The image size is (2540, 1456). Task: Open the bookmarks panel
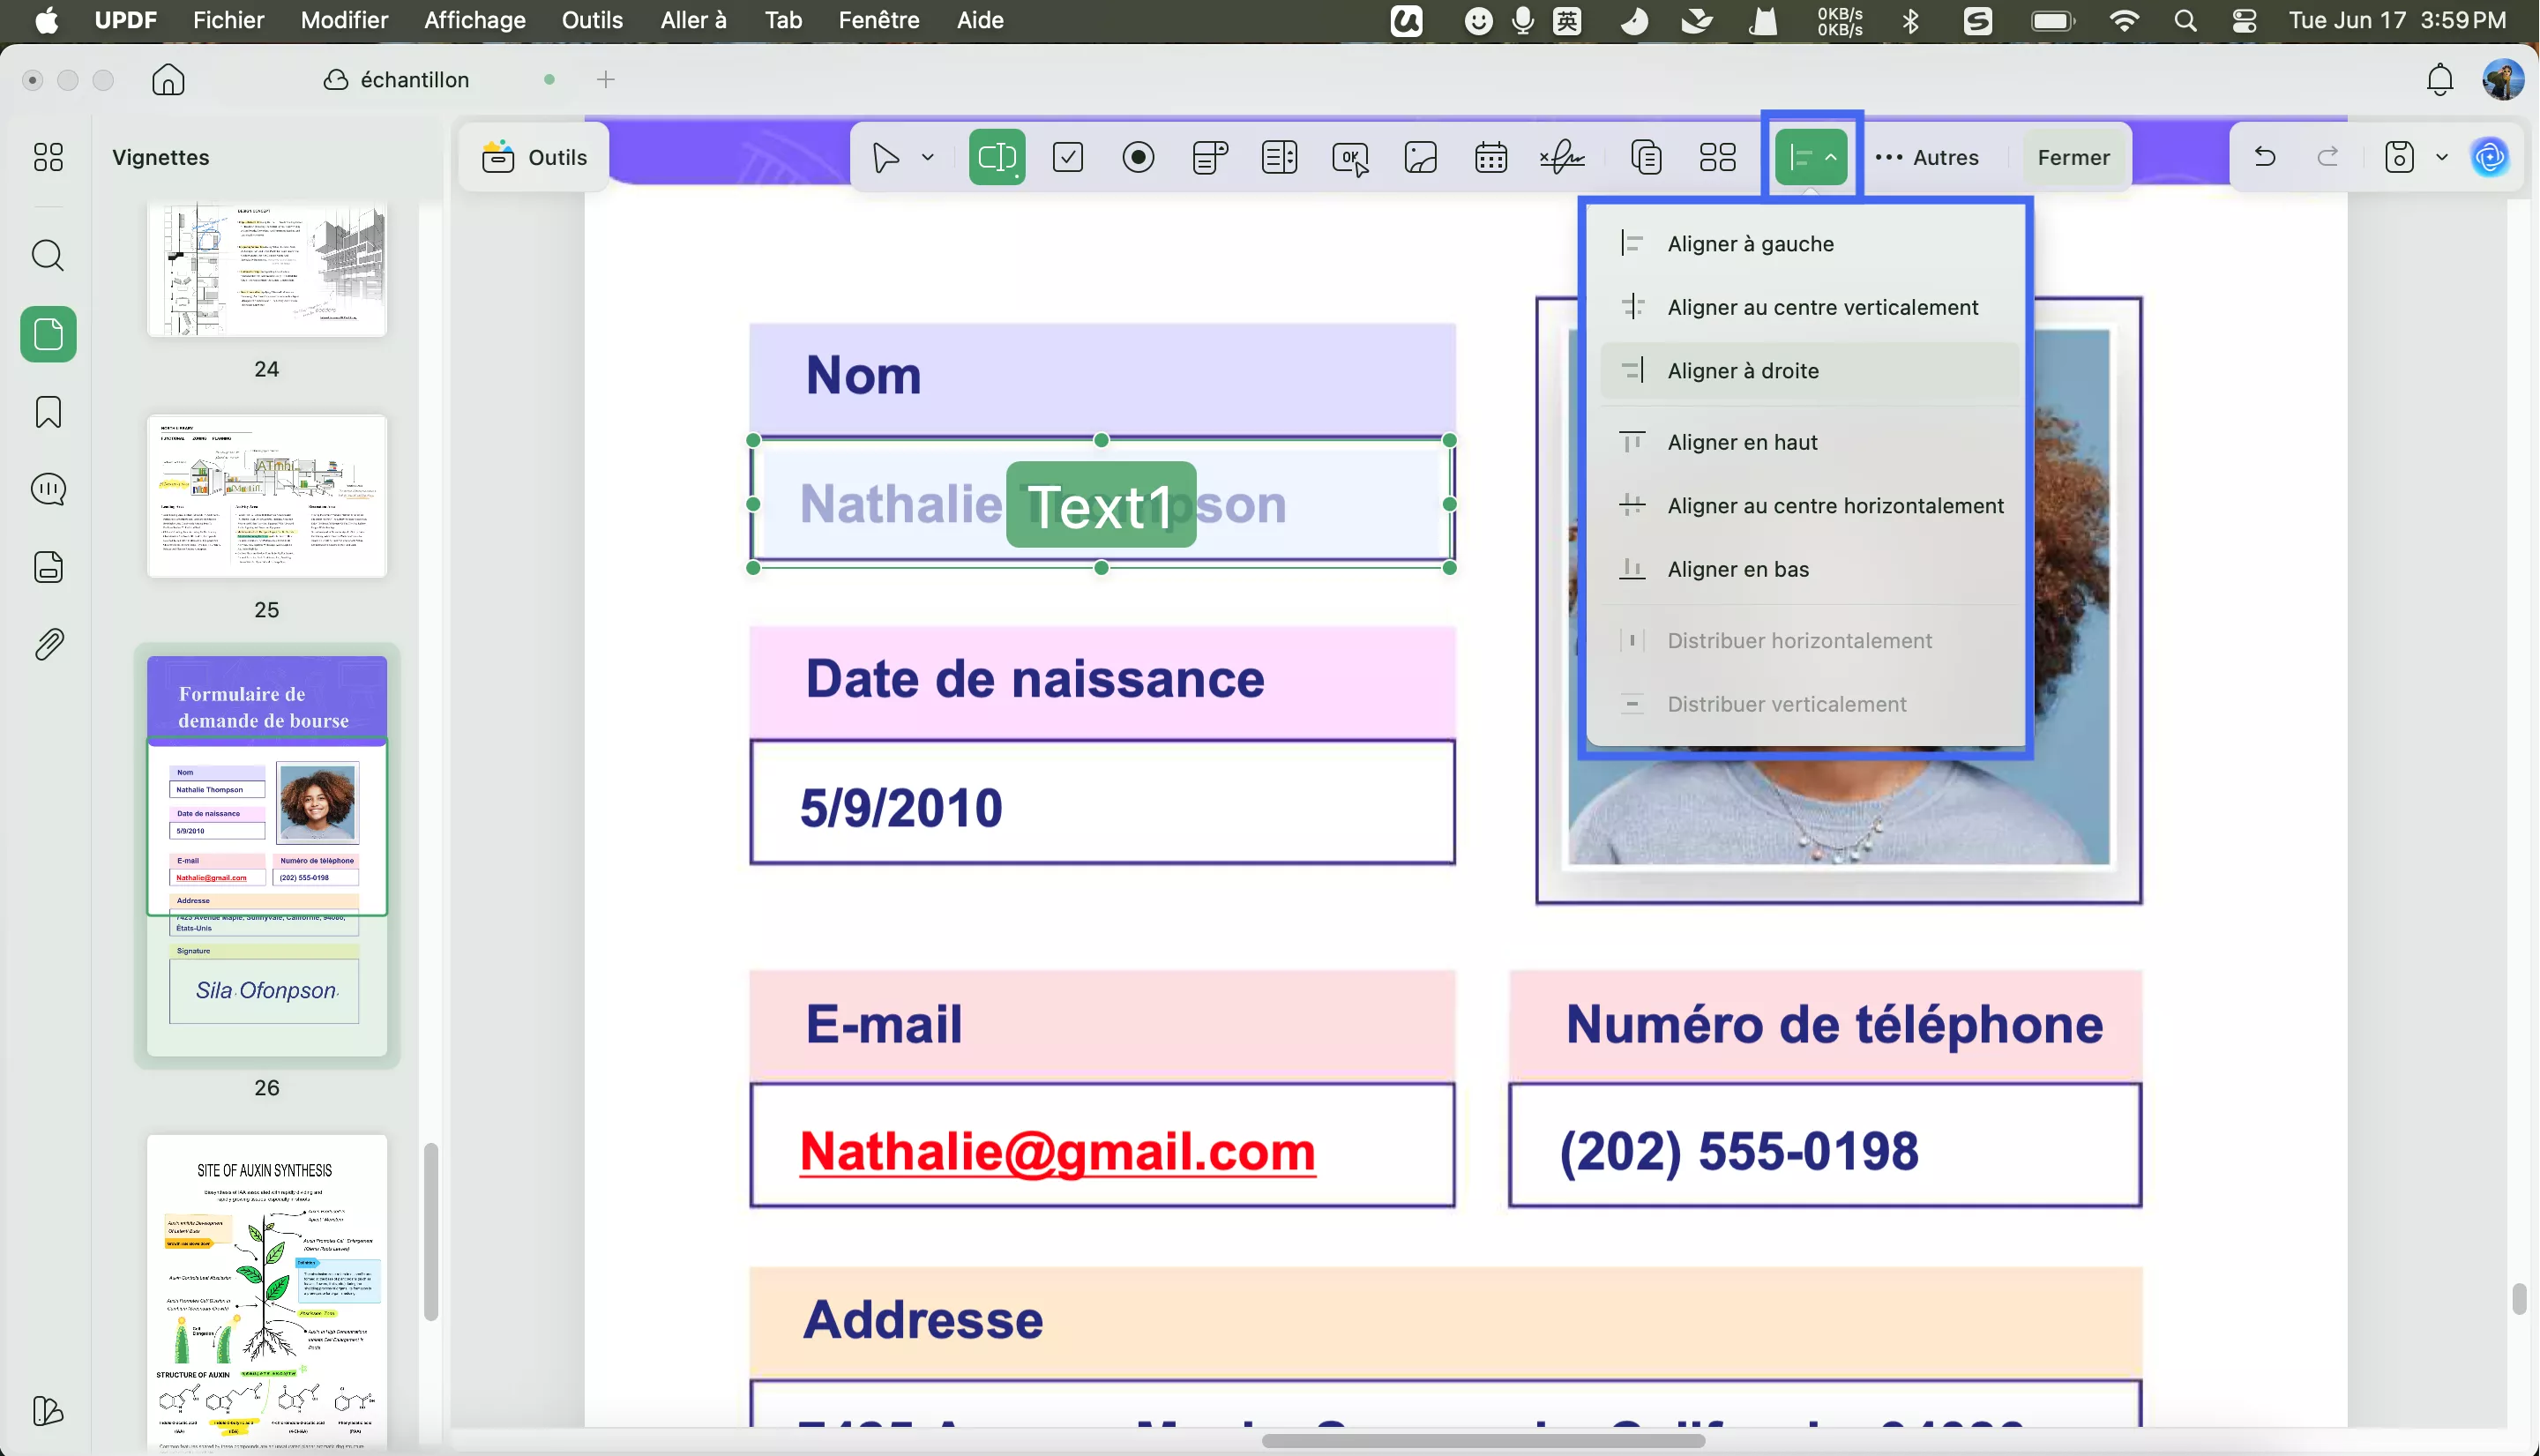[x=48, y=412]
